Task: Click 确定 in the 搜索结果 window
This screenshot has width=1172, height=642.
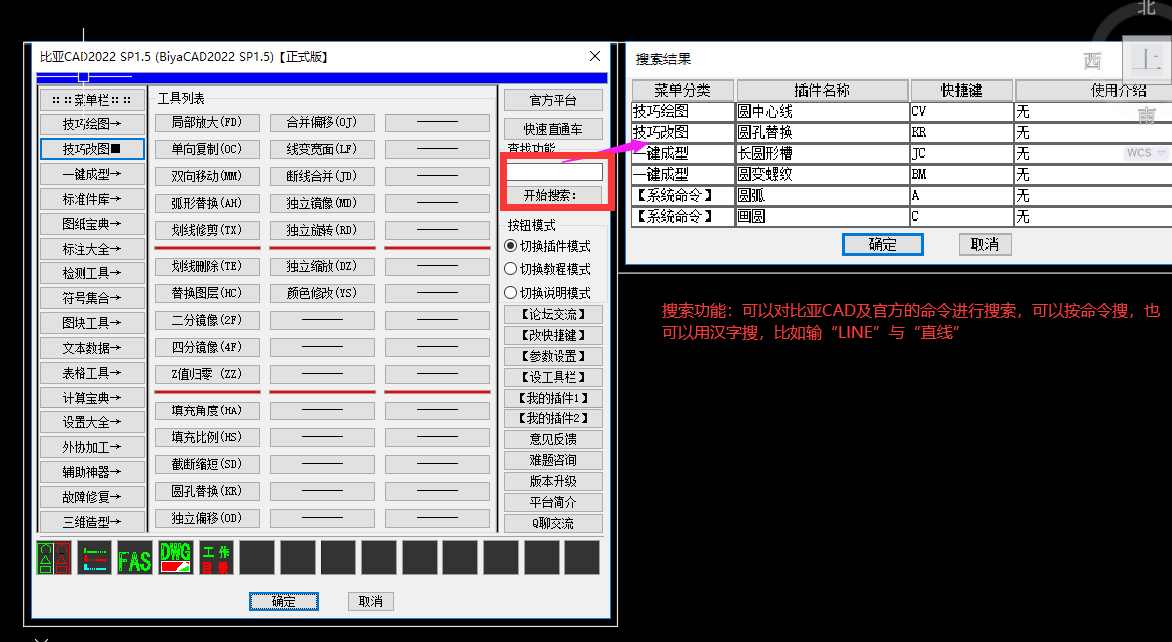Action: click(x=883, y=244)
